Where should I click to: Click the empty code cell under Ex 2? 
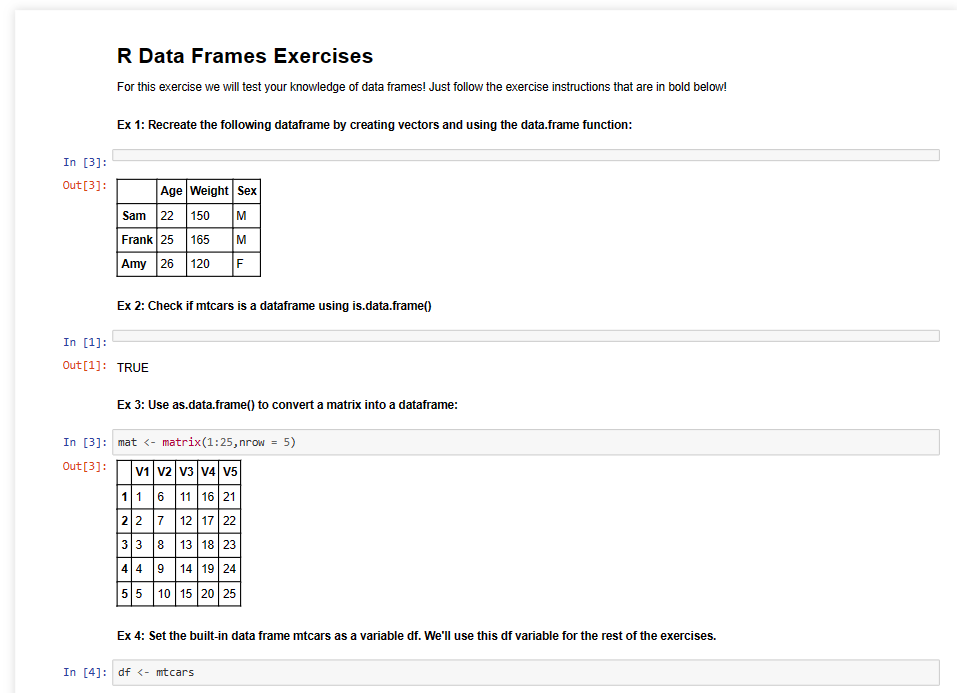click(x=525, y=336)
